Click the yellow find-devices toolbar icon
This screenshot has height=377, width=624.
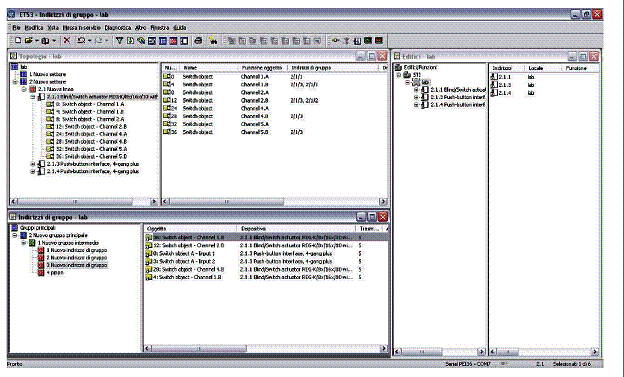pos(213,41)
